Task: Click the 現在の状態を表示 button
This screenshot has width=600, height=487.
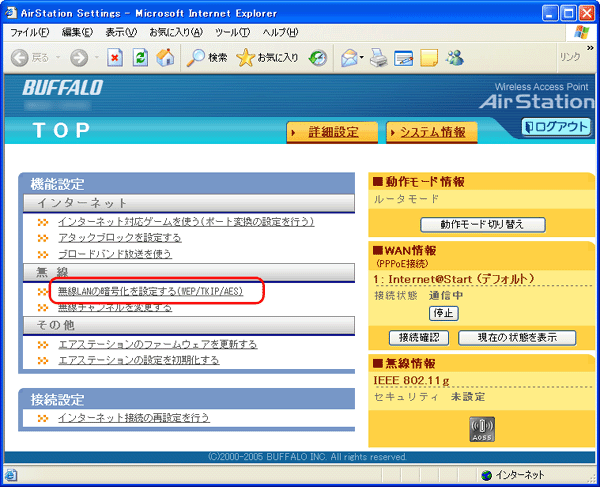Action: point(517,338)
